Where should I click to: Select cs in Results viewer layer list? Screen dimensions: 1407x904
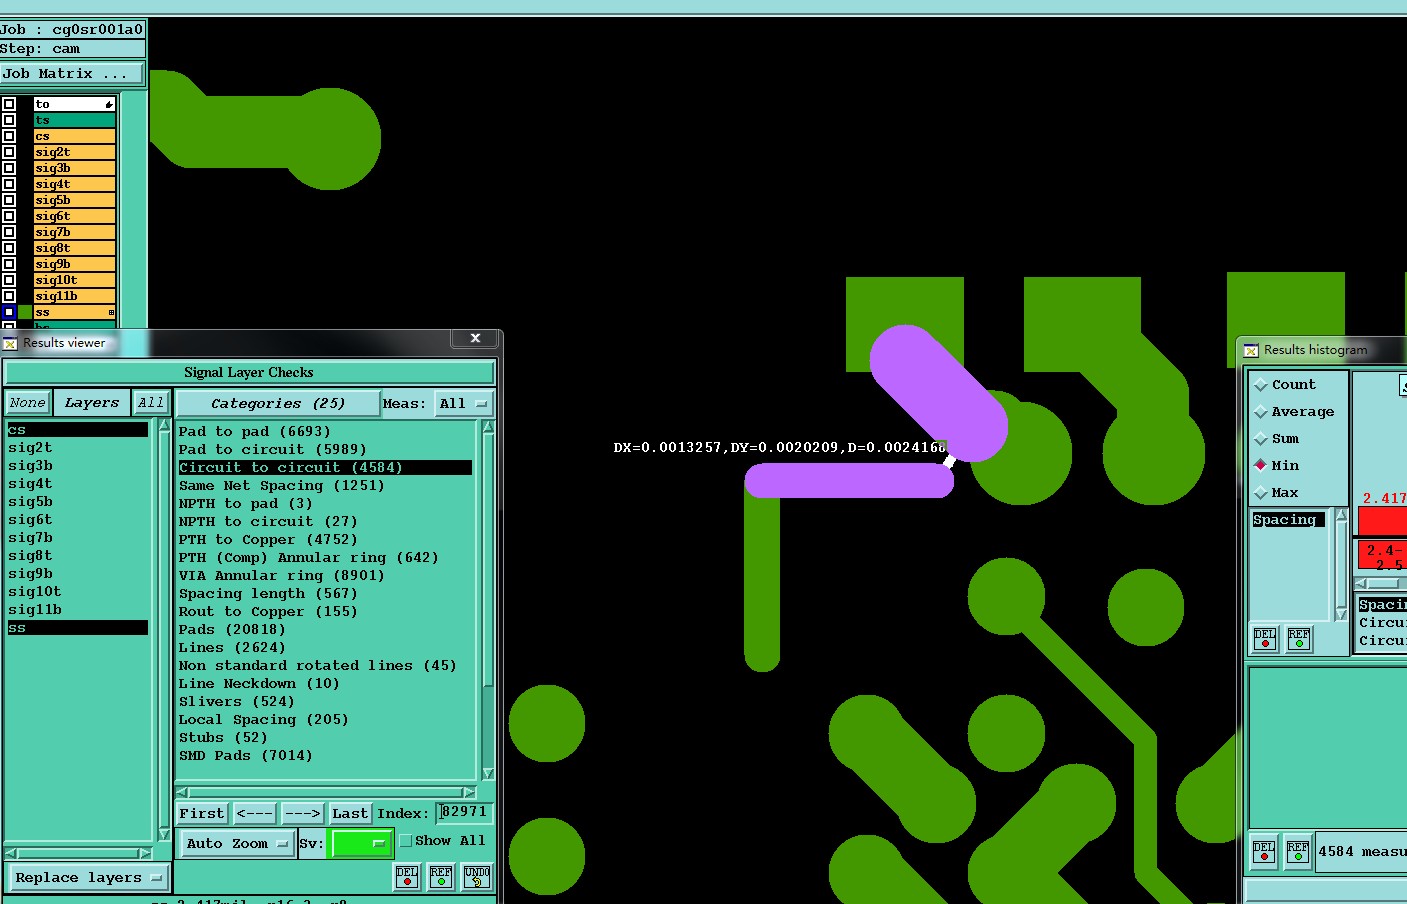[x=78, y=430]
